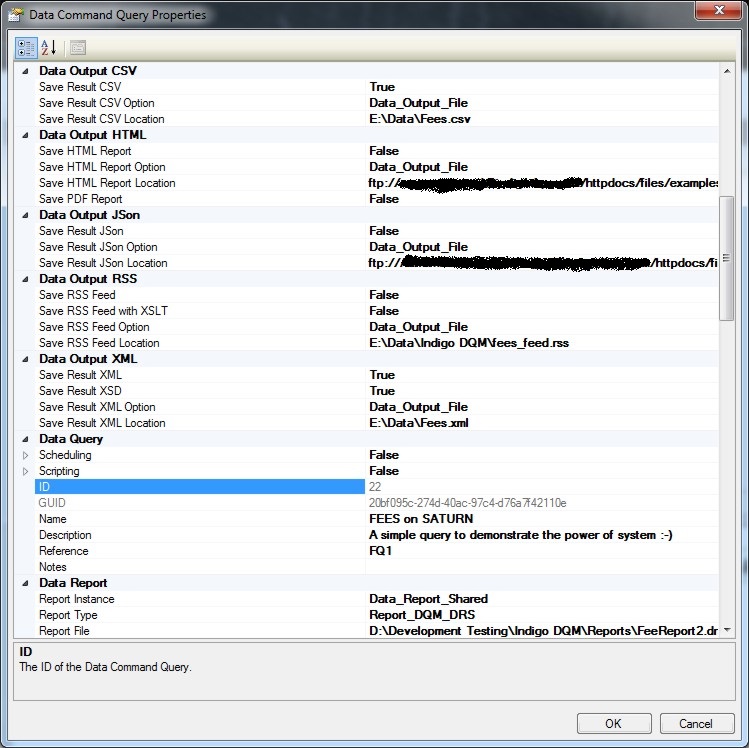
Task: Collapse the Data Output HTML category
Action: (x=26, y=135)
